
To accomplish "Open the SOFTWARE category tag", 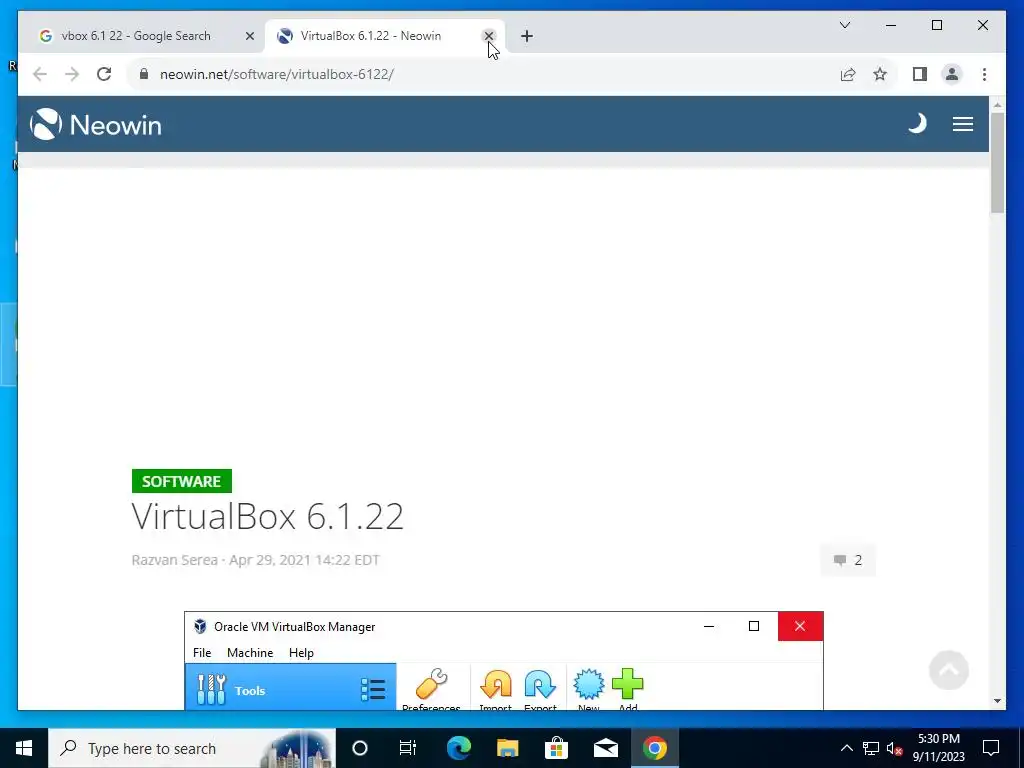I will [182, 481].
